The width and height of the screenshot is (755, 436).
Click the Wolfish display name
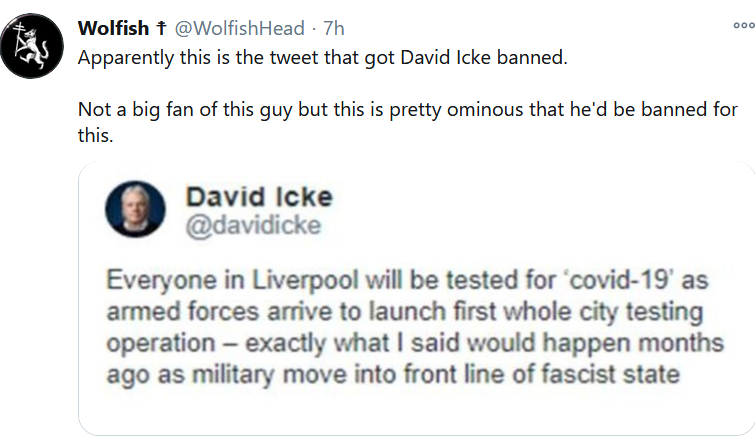112,29
